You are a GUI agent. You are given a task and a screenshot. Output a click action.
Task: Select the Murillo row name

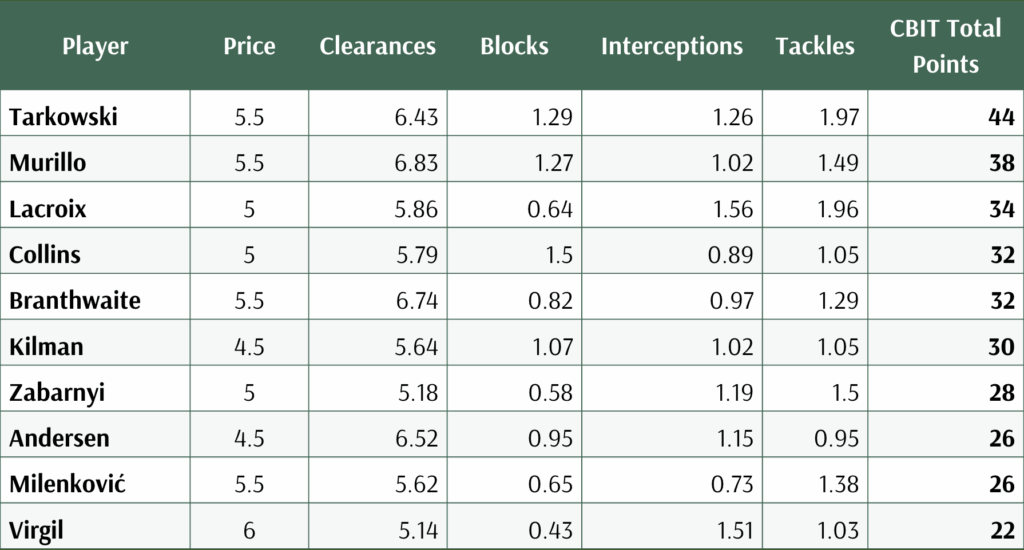tap(48, 163)
